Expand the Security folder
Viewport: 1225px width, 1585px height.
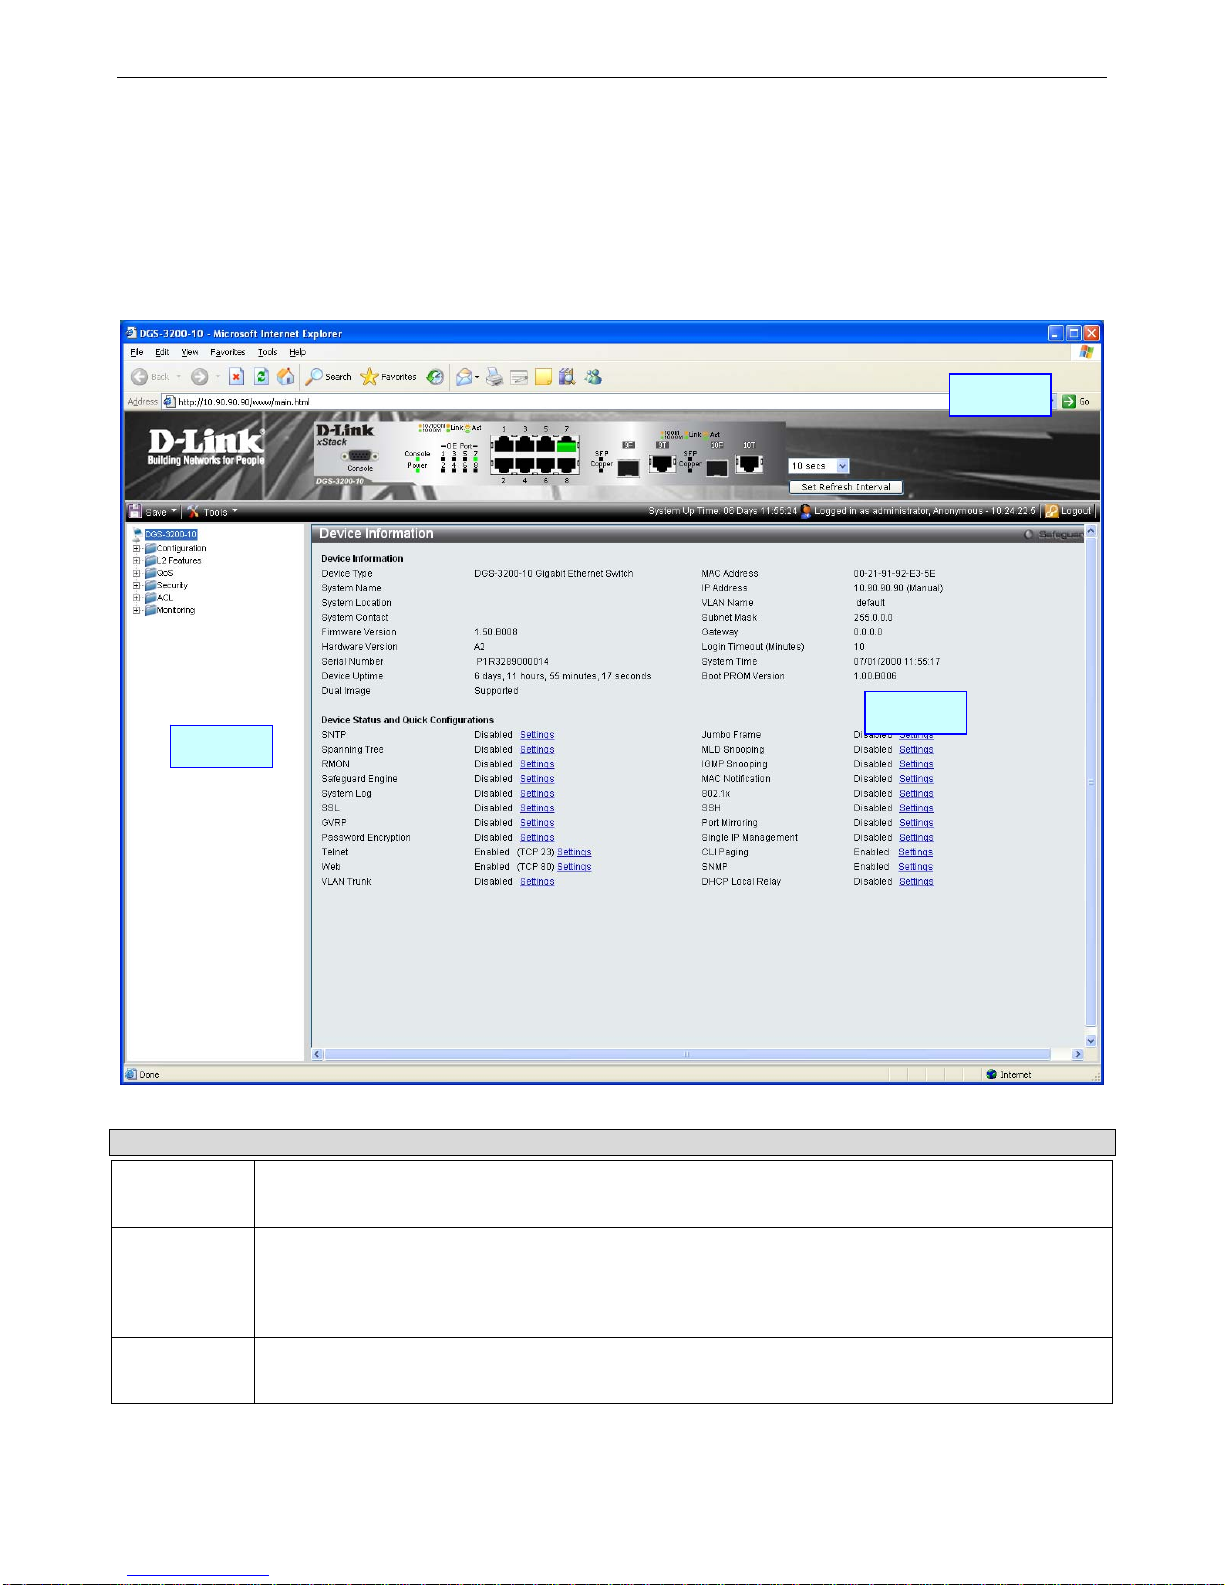click(x=137, y=585)
